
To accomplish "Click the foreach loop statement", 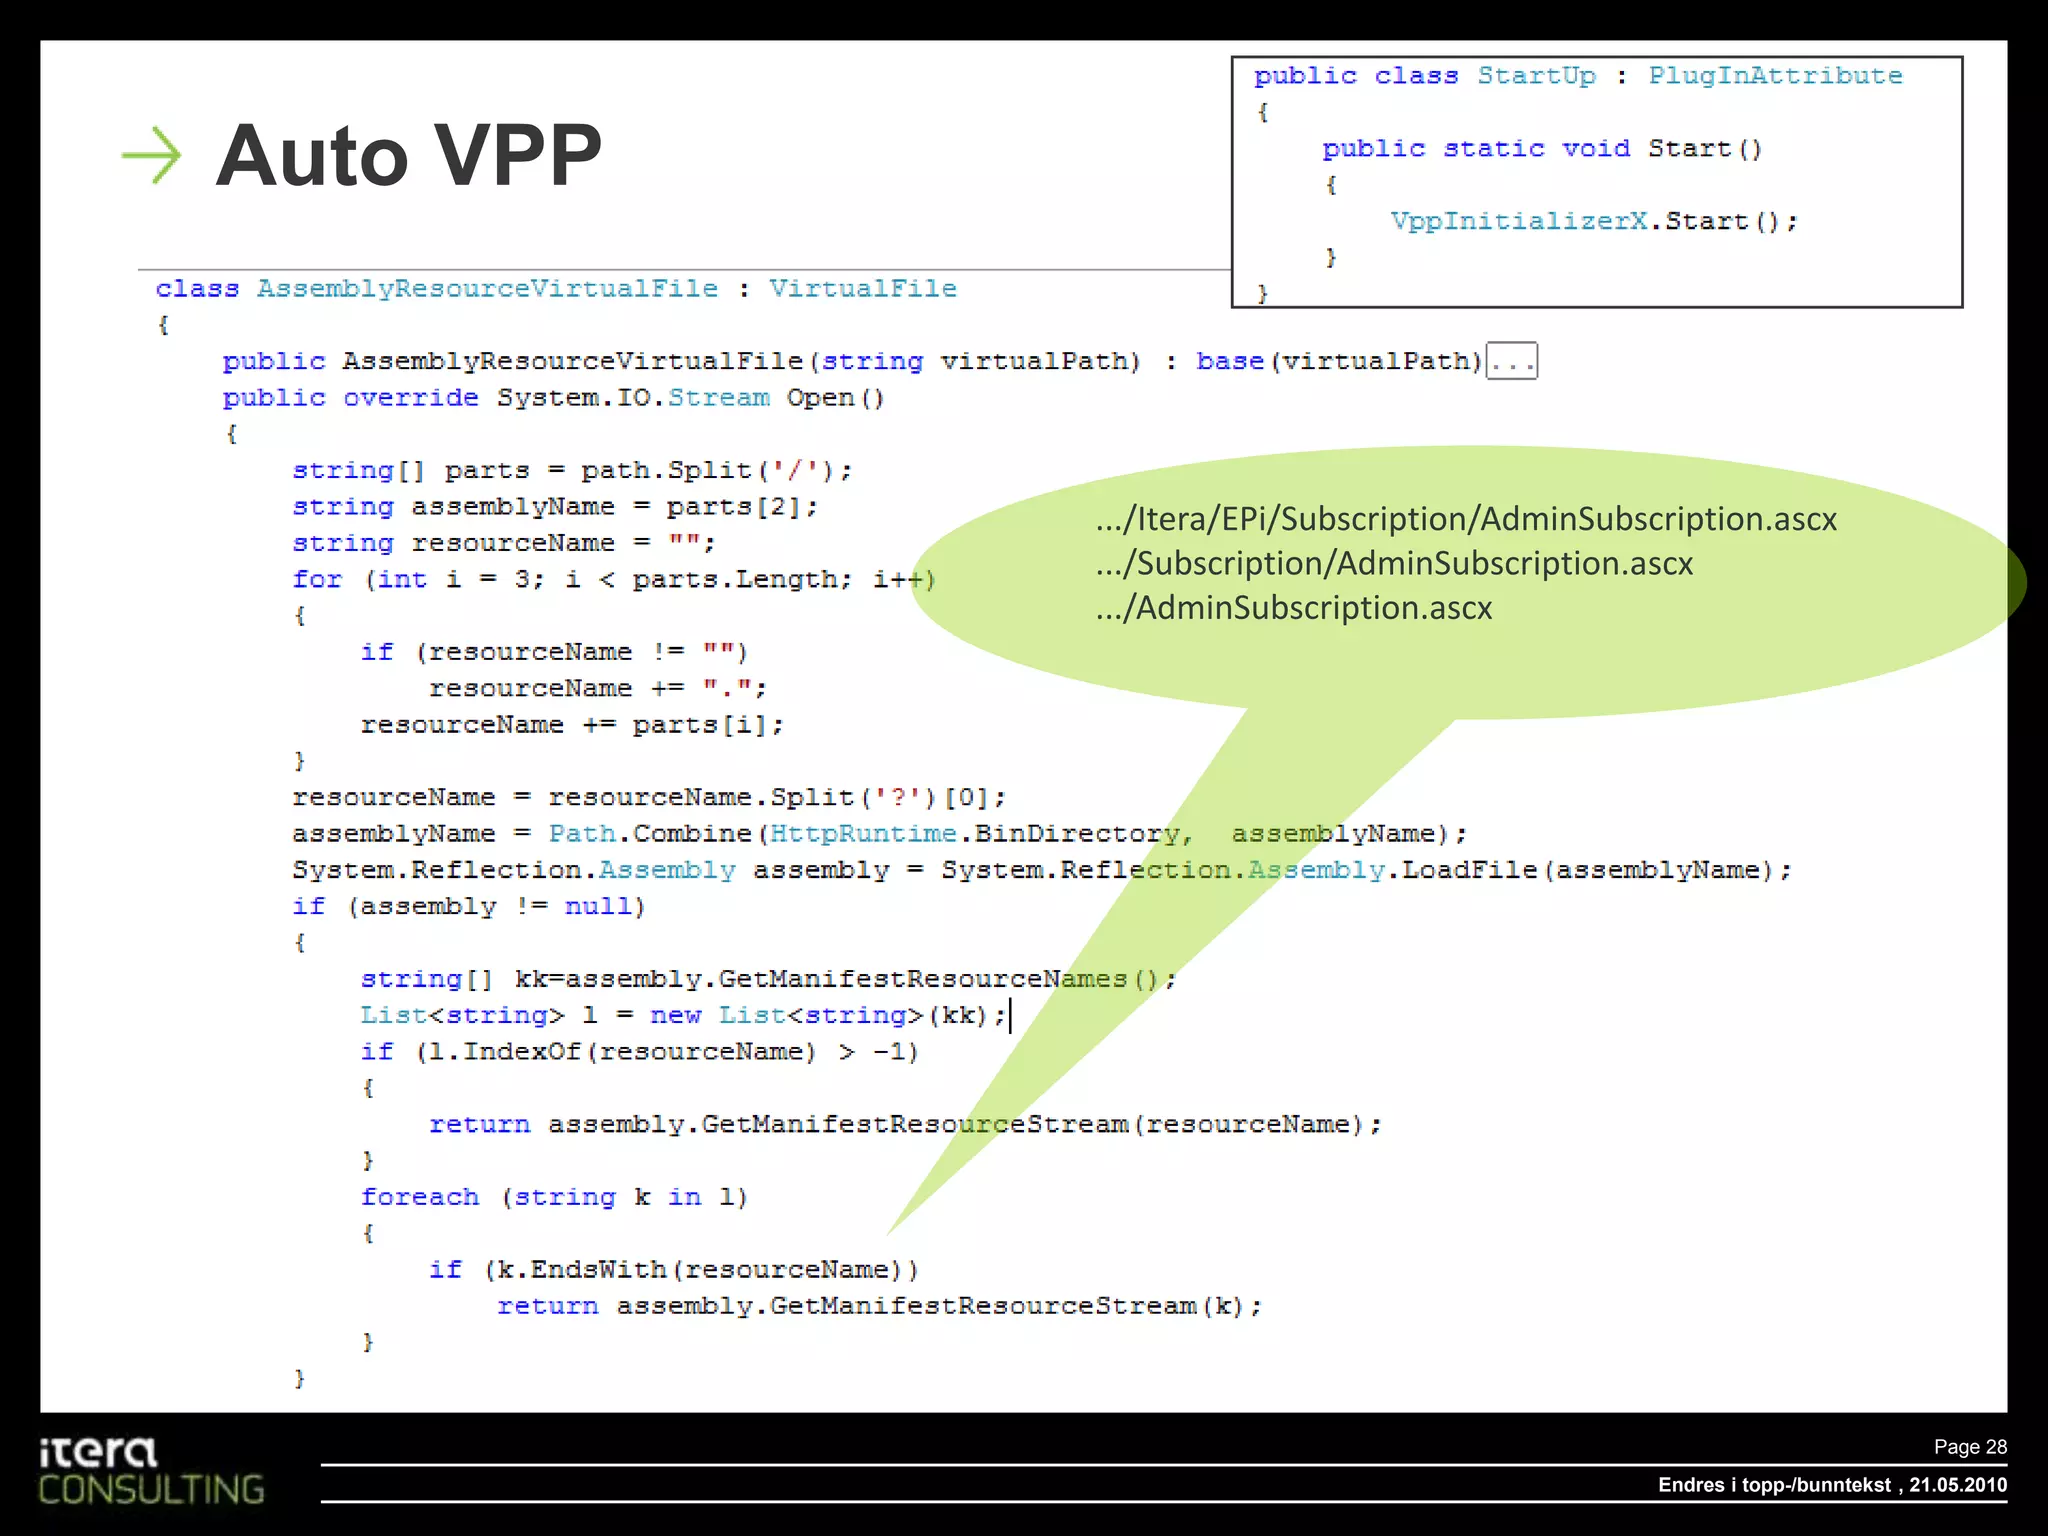I will pos(553,1197).
